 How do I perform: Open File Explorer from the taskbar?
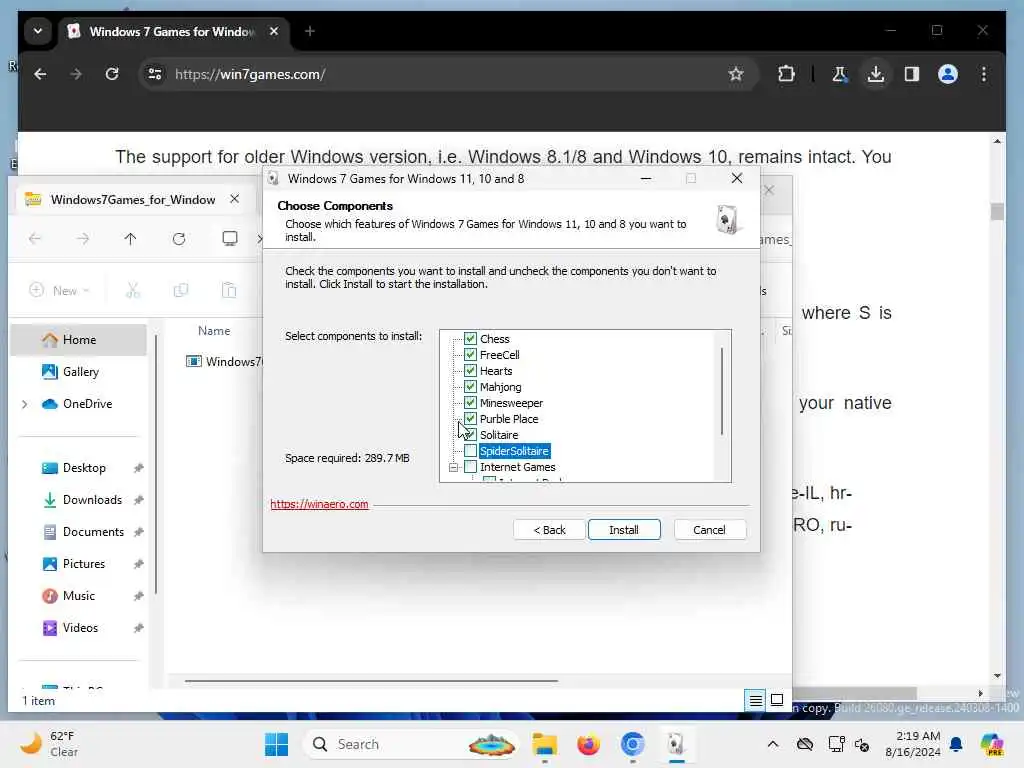545,744
